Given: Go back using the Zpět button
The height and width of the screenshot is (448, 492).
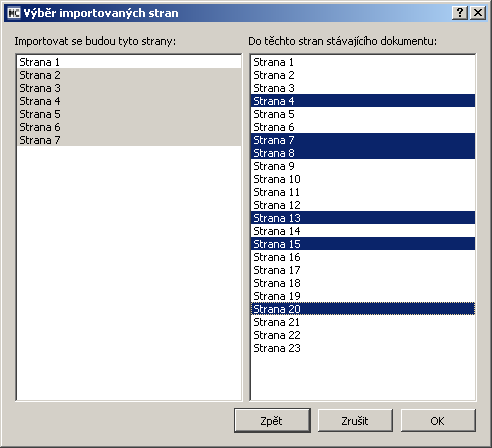Looking at the screenshot, I should (272, 420).
